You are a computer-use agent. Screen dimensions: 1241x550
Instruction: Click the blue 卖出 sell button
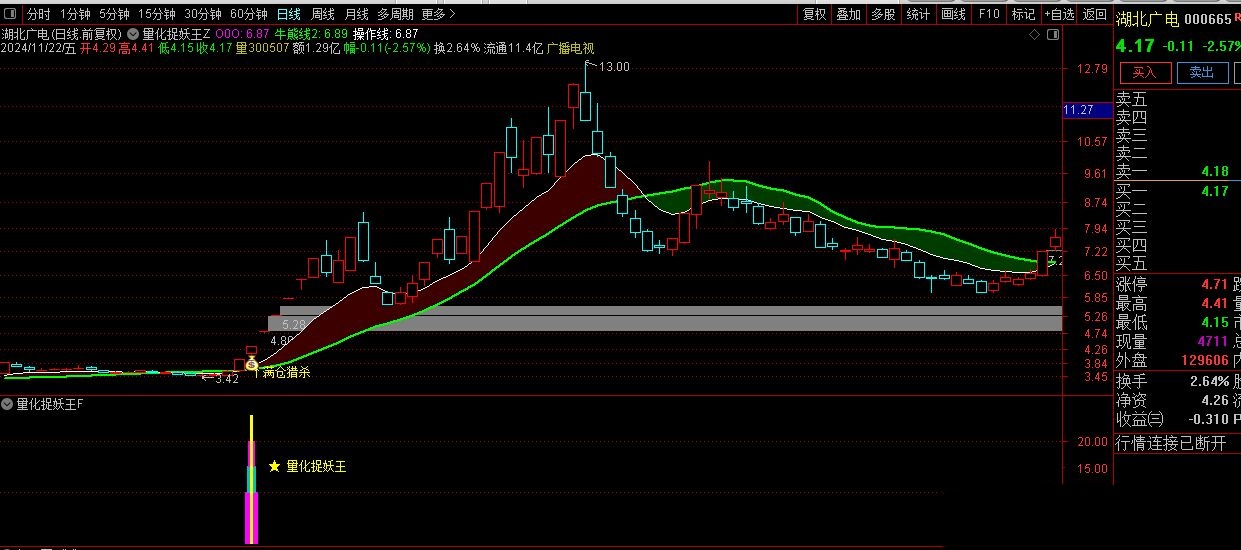1202,72
